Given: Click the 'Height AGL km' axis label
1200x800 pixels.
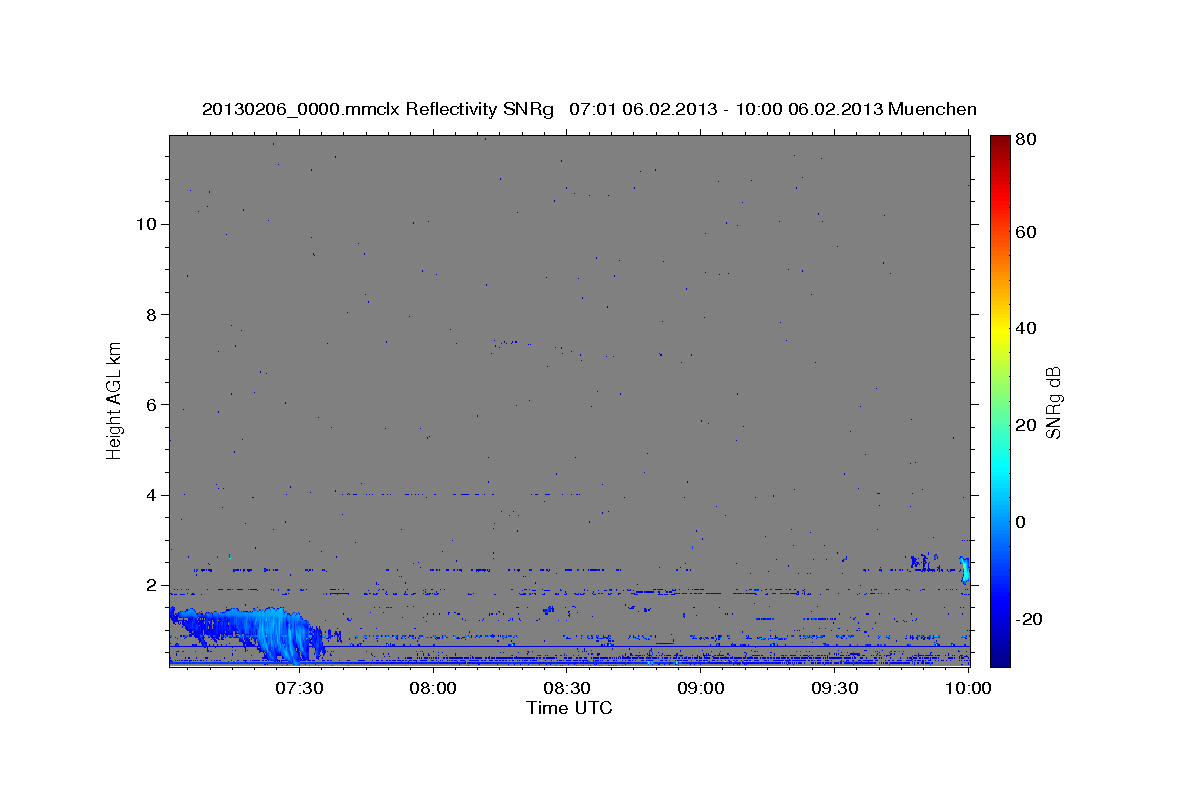Looking at the screenshot, I should pyautogui.click(x=114, y=399).
